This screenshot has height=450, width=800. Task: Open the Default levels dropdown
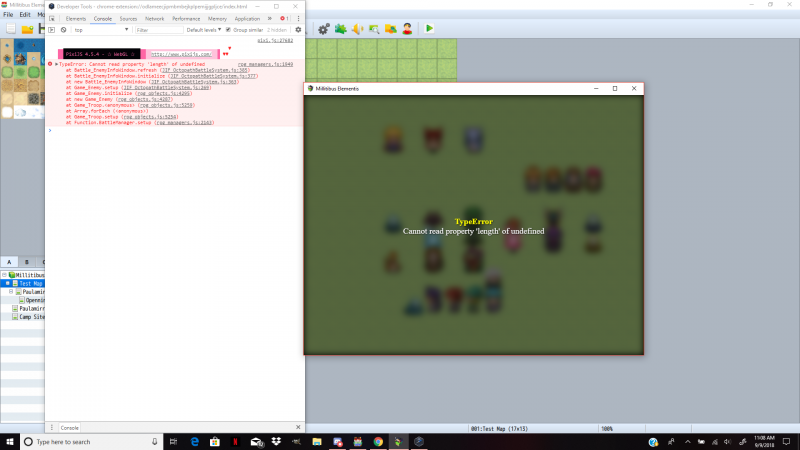pos(204,30)
